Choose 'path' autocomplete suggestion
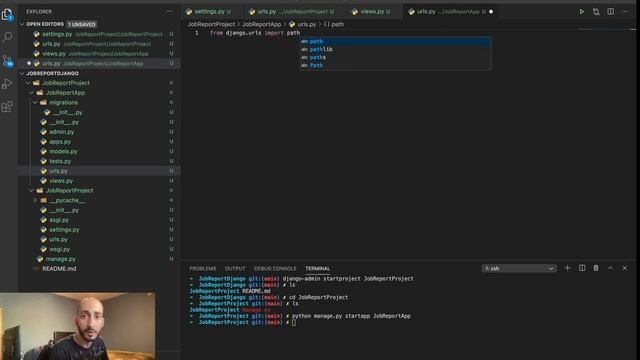Viewport: 640px width, 360px height. (x=396, y=41)
